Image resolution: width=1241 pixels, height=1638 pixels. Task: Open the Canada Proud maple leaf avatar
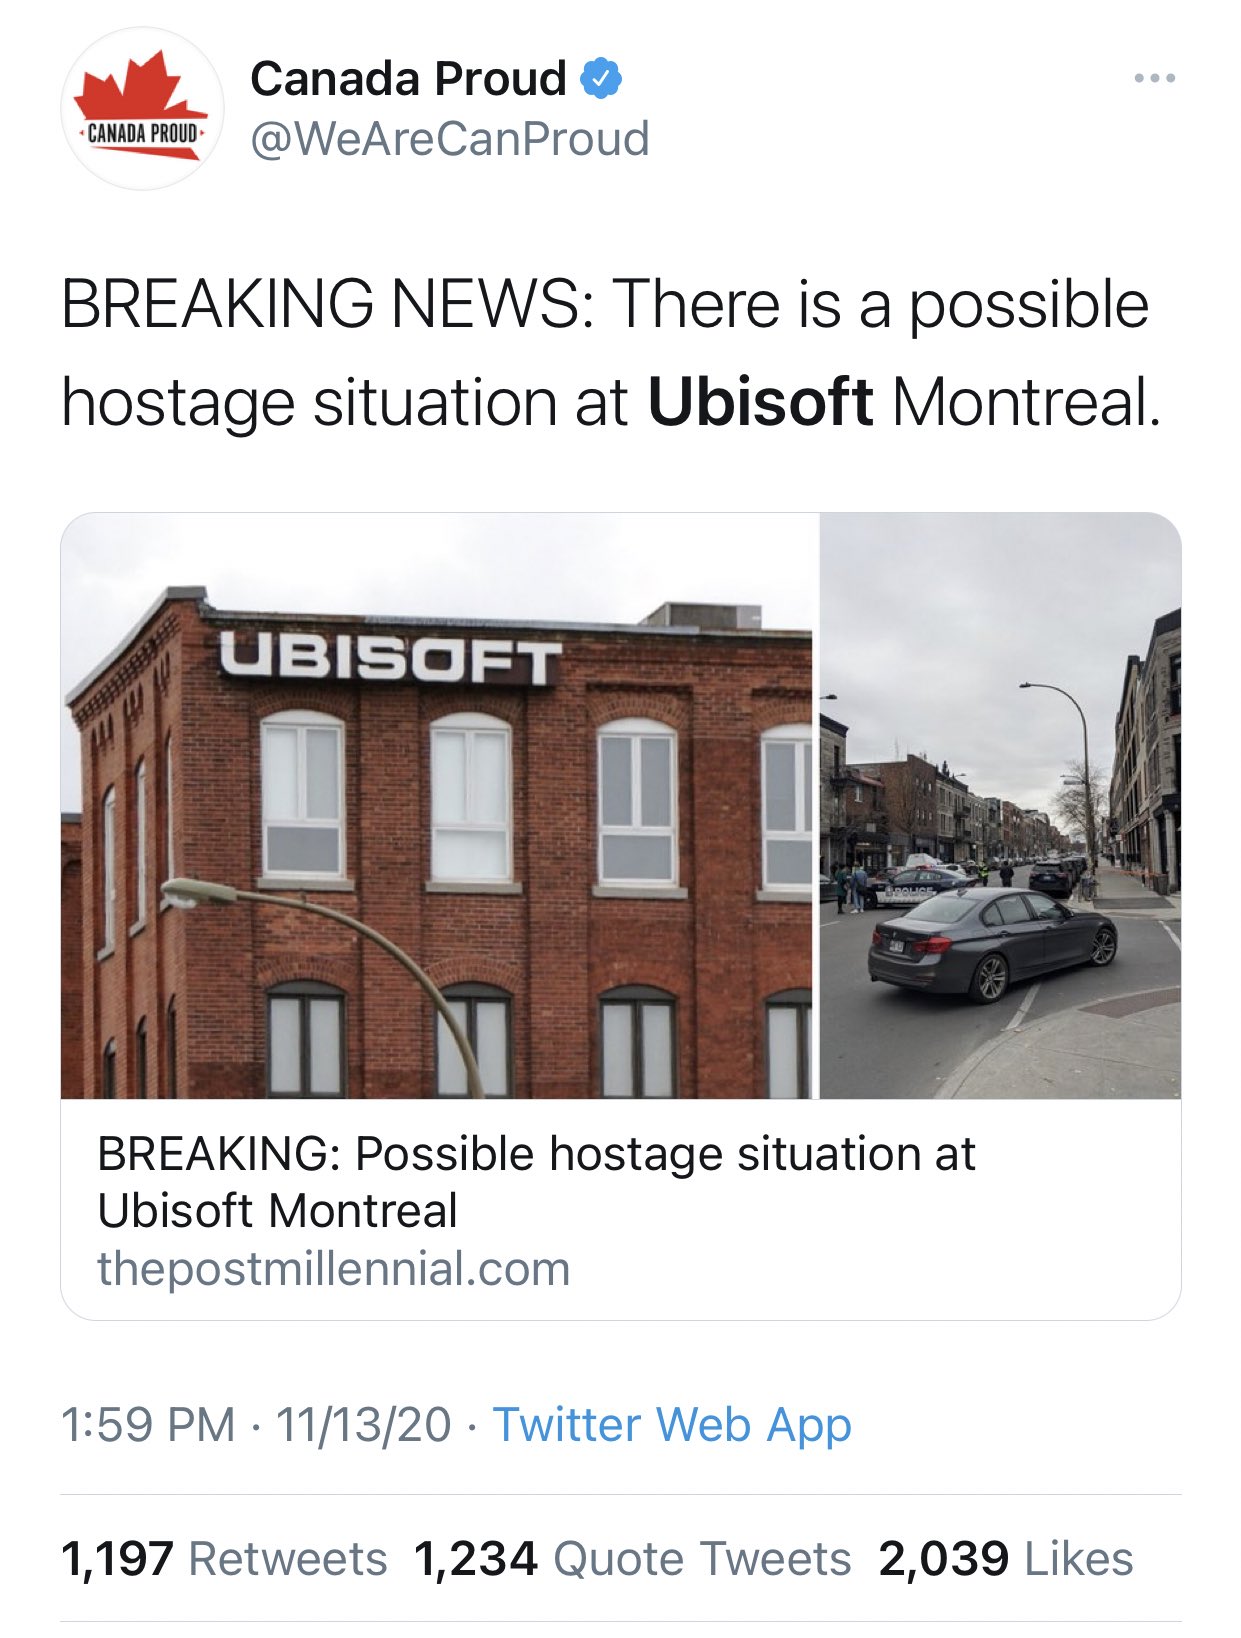click(142, 108)
